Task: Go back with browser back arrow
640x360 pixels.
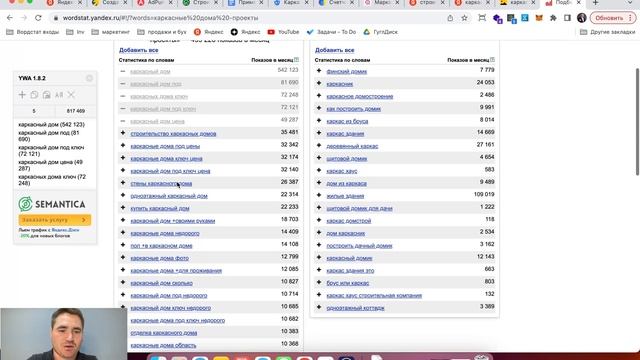Action: pyautogui.click(x=10, y=18)
